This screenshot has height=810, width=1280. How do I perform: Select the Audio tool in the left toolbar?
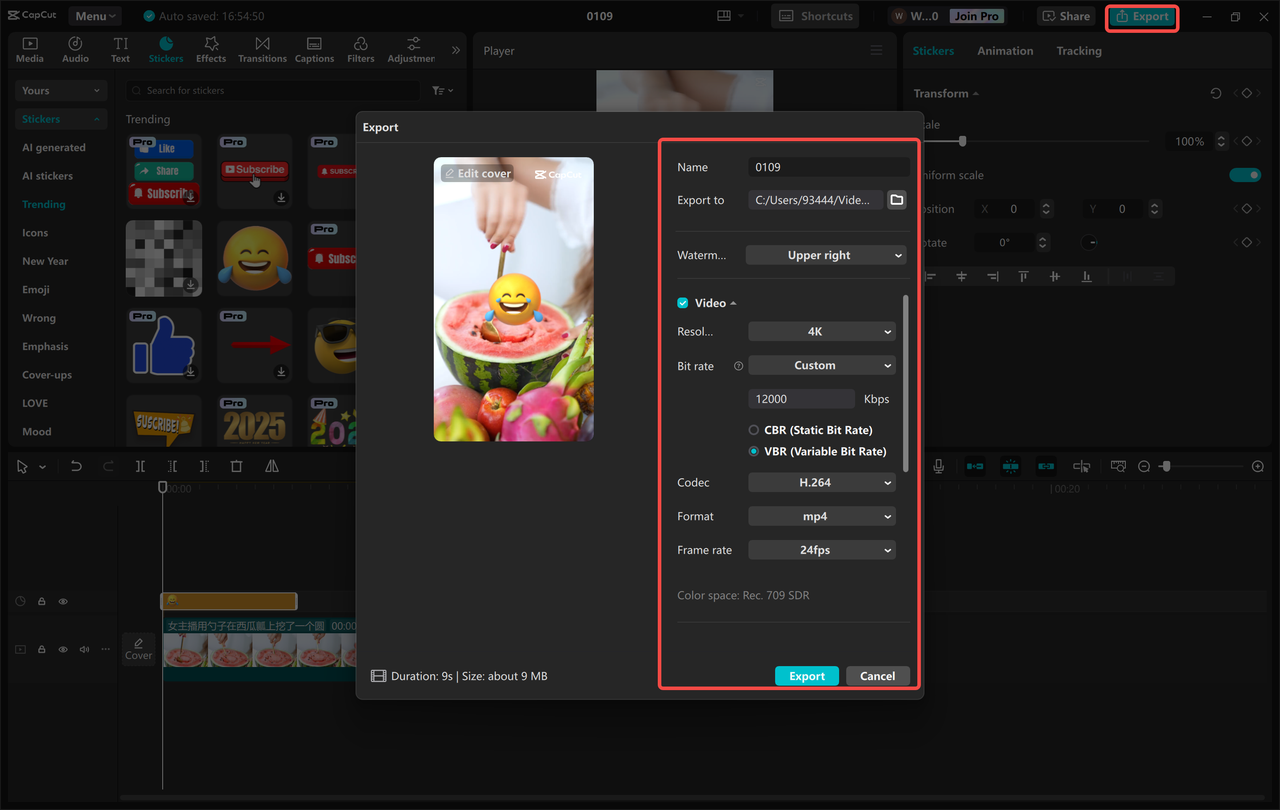74,46
